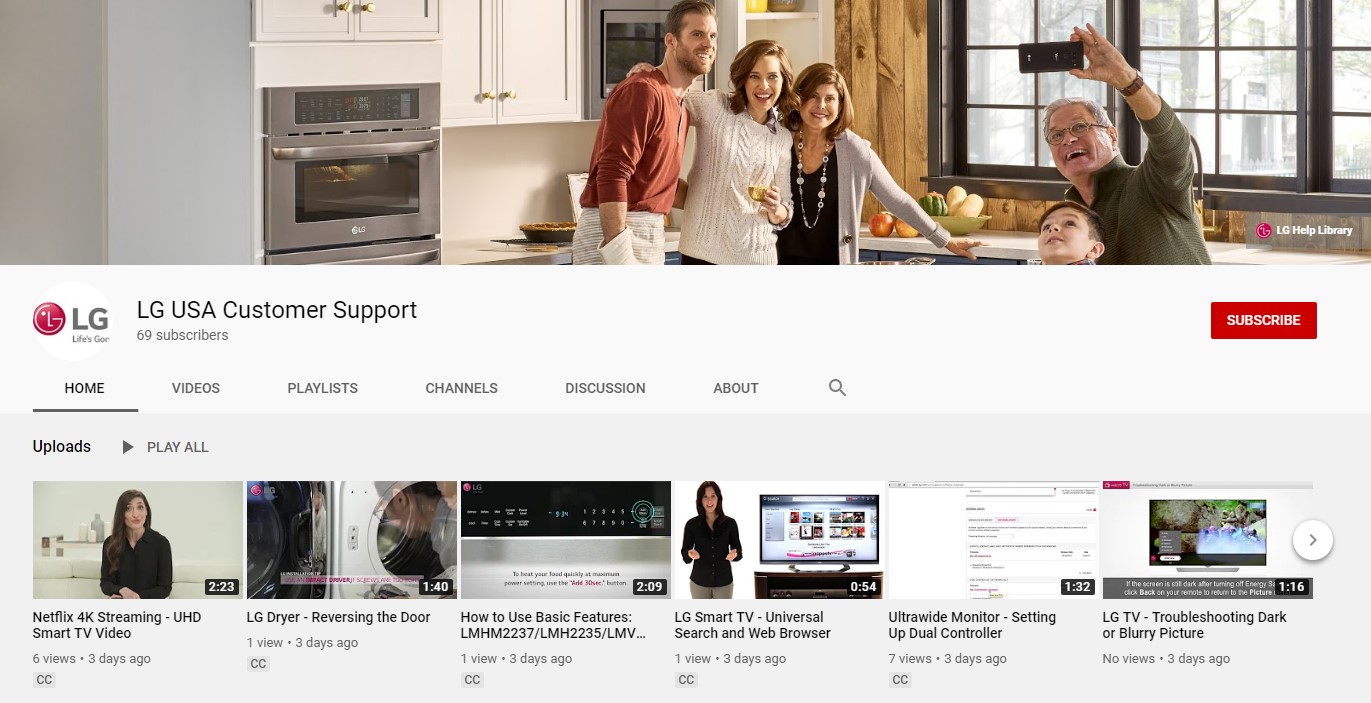Viewport: 1371px width, 703px height.
Task: Click the channel banner family photo
Action: [685, 132]
